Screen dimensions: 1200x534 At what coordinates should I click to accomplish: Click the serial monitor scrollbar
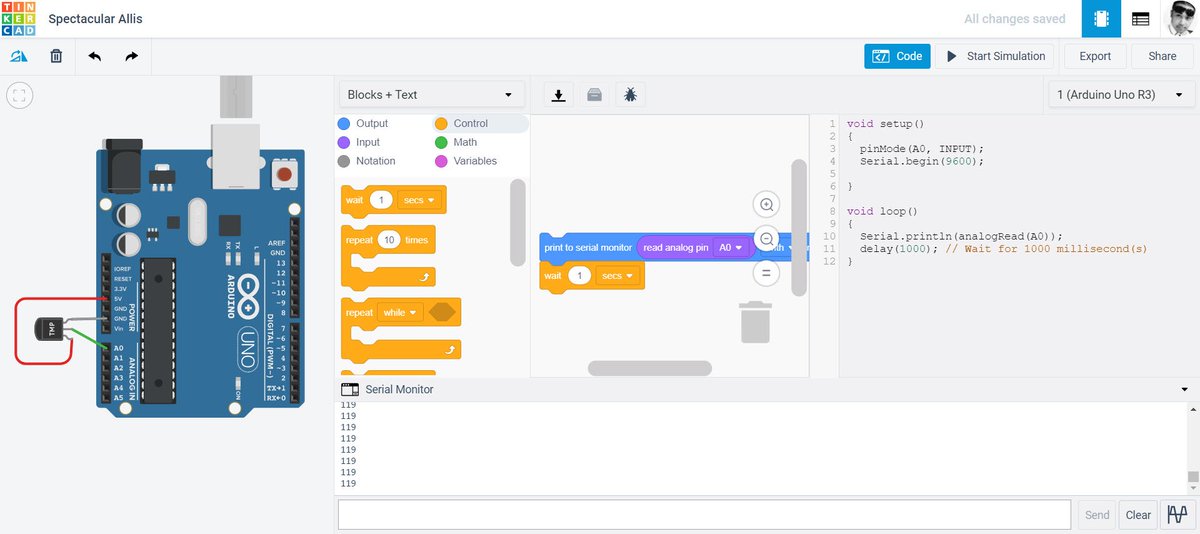coord(1193,477)
